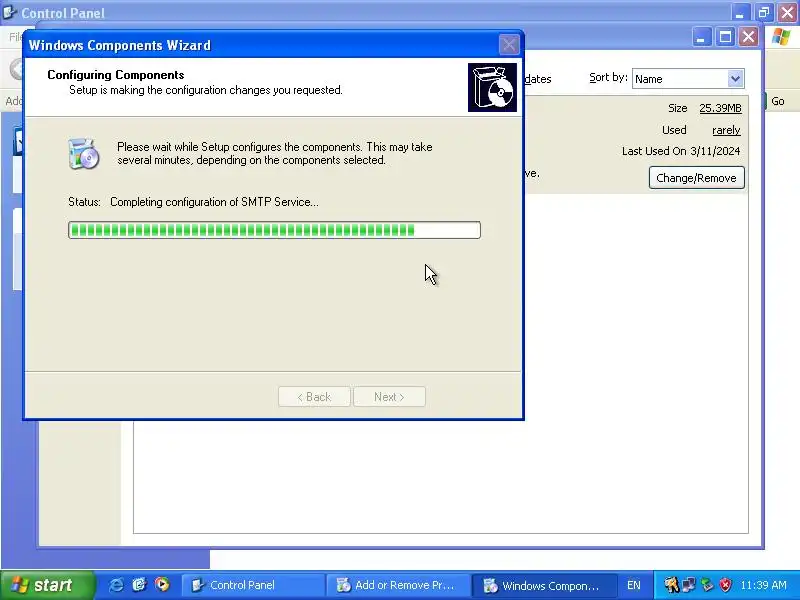Click the Go button in Control Panel
This screenshot has height=600, width=800.
778,101
